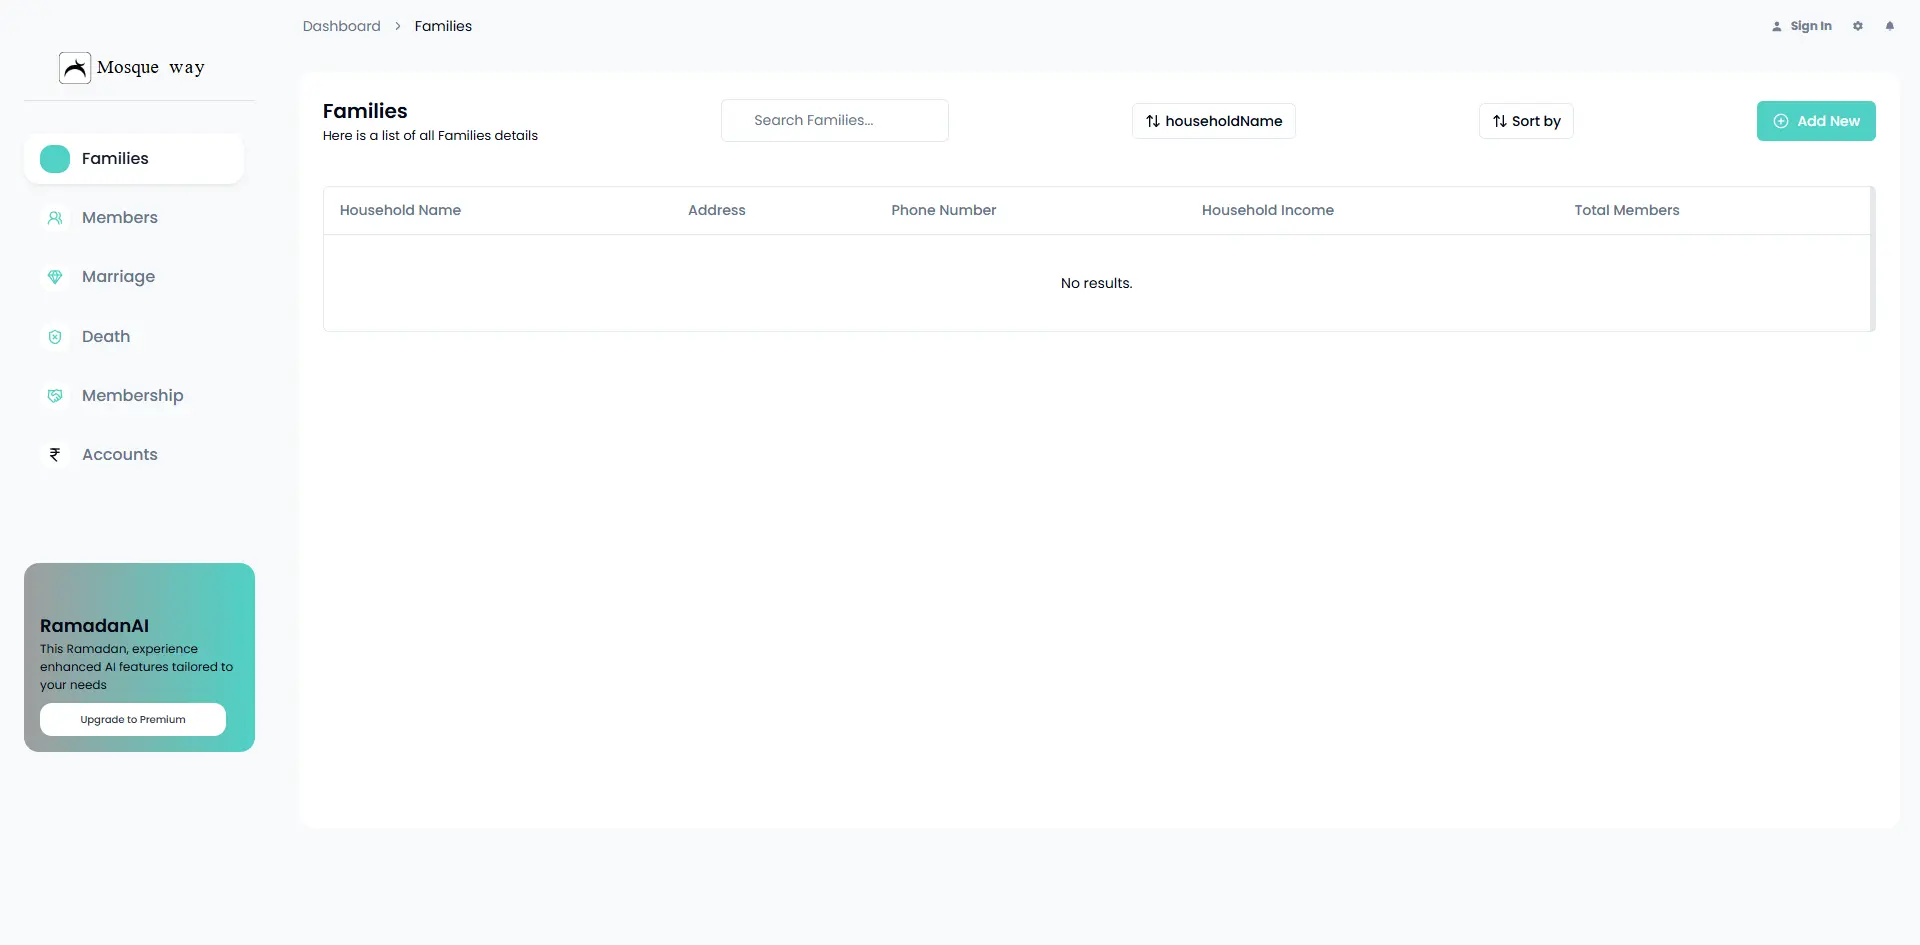Open the Sort by dropdown

click(x=1525, y=120)
